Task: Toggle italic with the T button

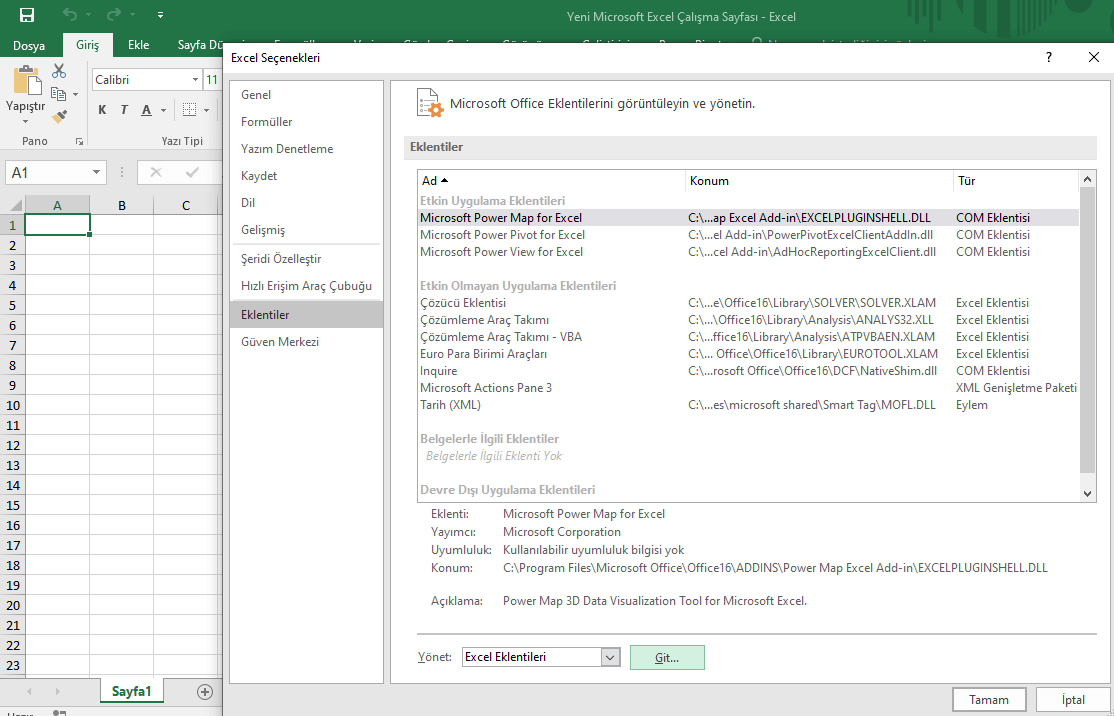Action: [x=124, y=110]
